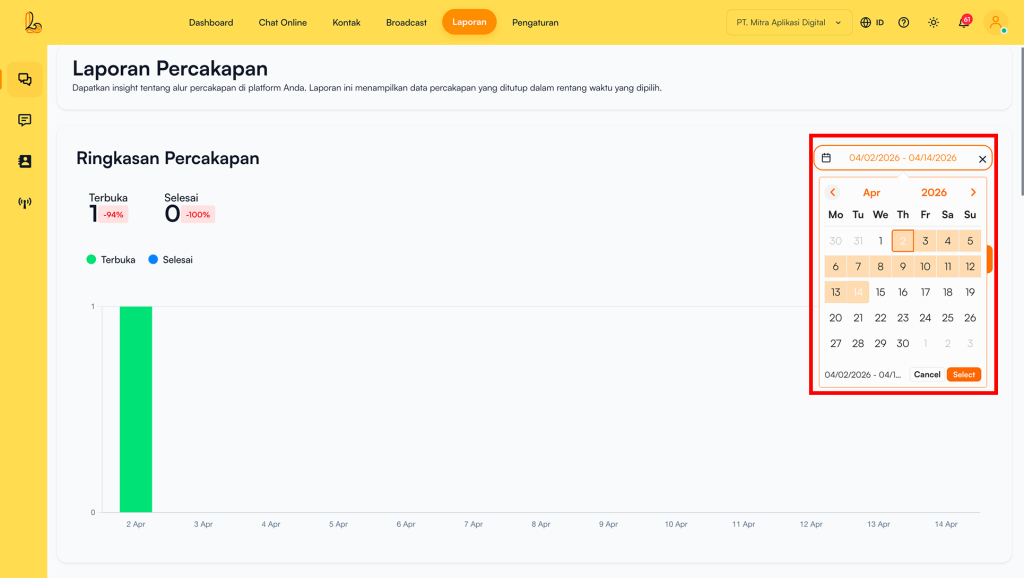Image resolution: width=1024 pixels, height=578 pixels.
Task: Open the conversations icon in left sidebar
Action: pyautogui.click(x=25, y=80)
